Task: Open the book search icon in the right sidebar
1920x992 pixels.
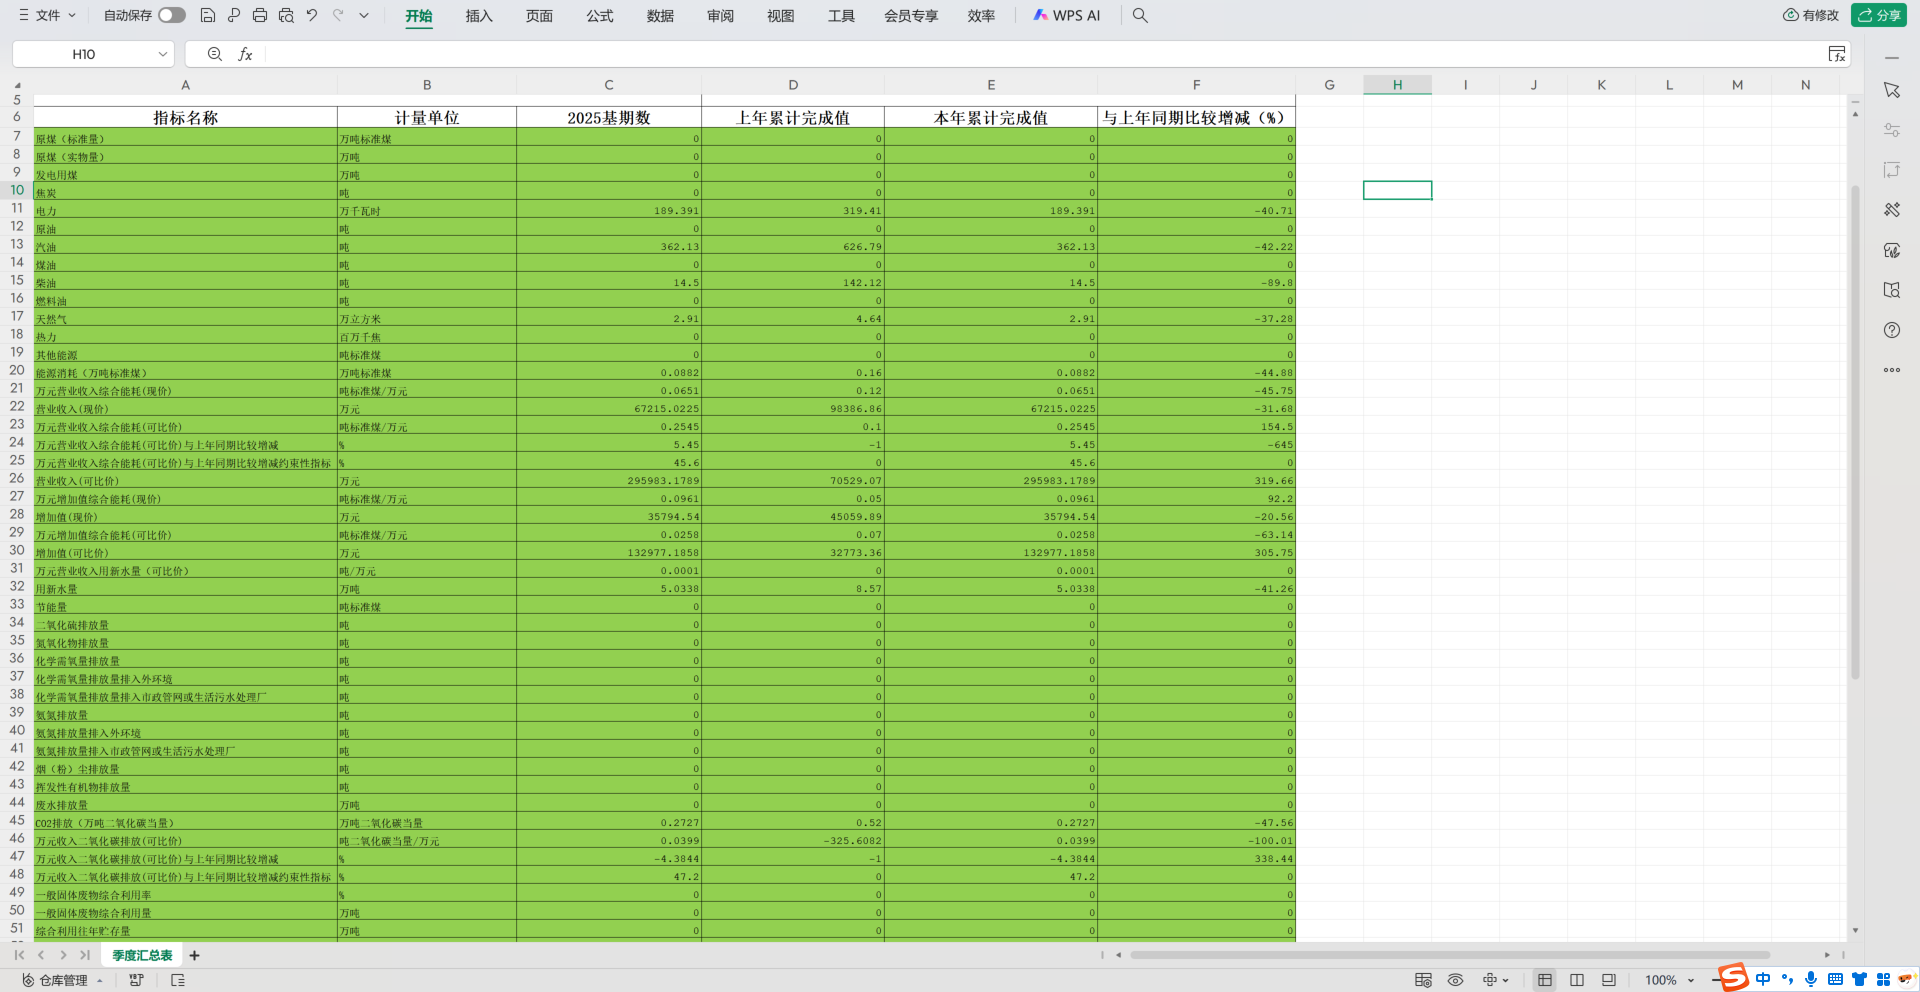Action: coord(1892,290)
